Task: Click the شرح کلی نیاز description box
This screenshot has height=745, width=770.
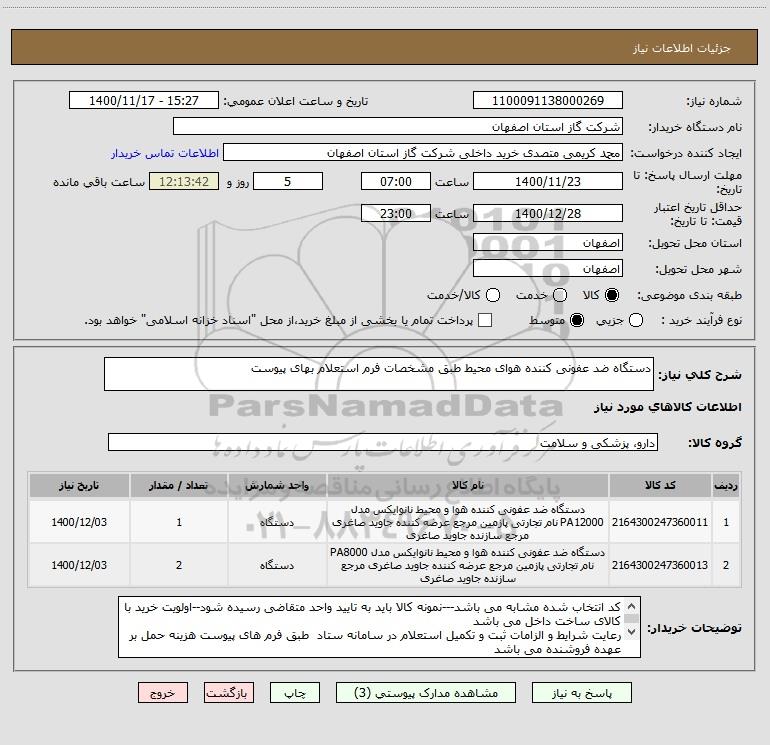Action: click(x=379, y=374)
